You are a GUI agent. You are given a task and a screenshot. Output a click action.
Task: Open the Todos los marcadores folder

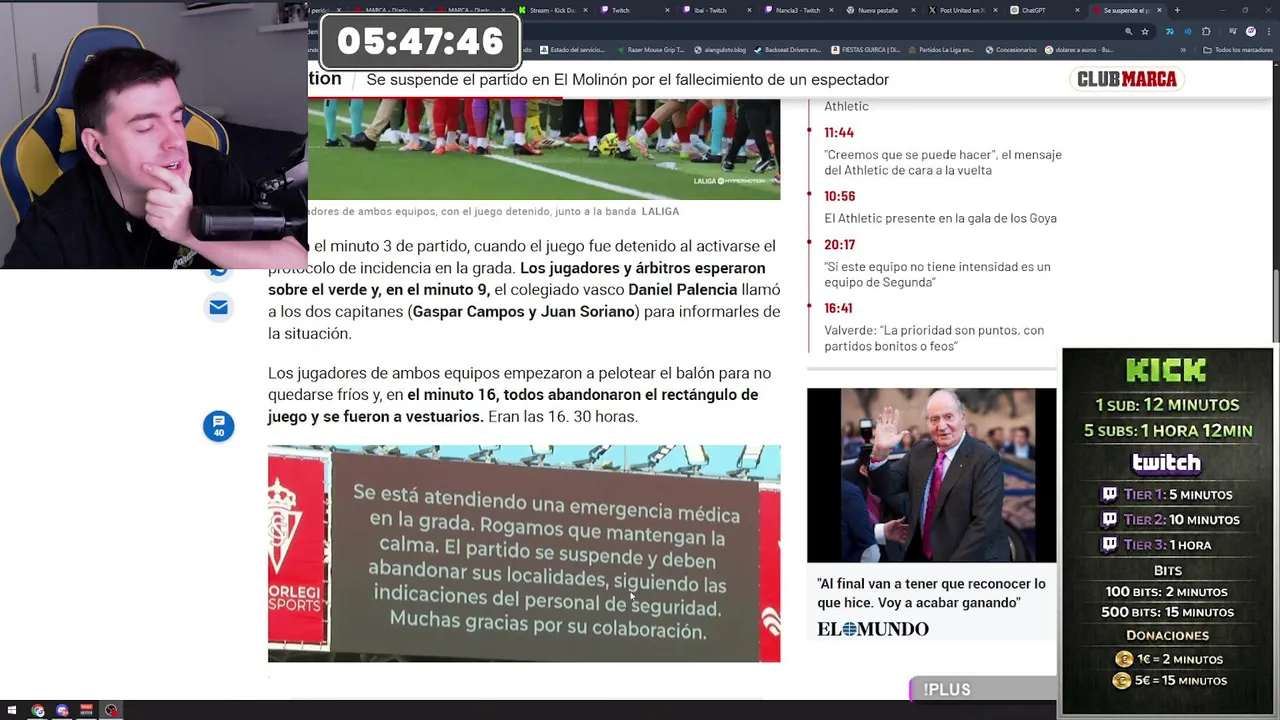[1238, 50]
